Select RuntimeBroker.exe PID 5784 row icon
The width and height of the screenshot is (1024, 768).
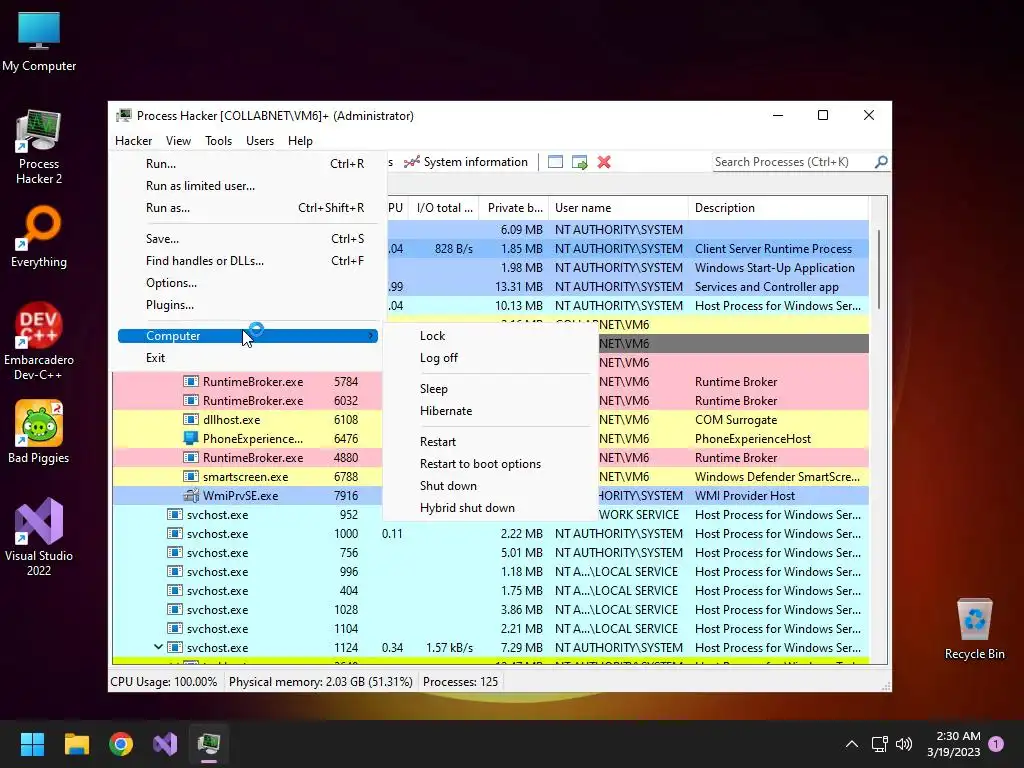tap(191, 381)
